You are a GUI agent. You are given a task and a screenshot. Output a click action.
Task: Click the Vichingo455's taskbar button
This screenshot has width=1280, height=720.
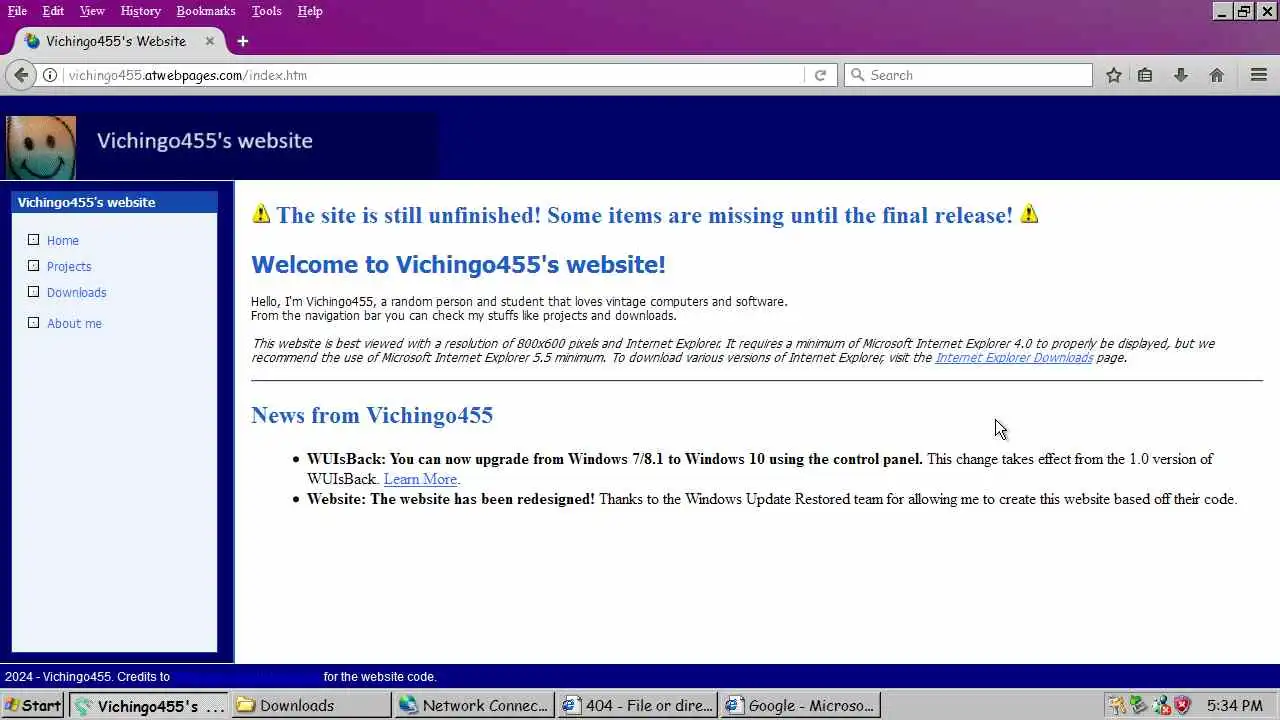[149, 705]
